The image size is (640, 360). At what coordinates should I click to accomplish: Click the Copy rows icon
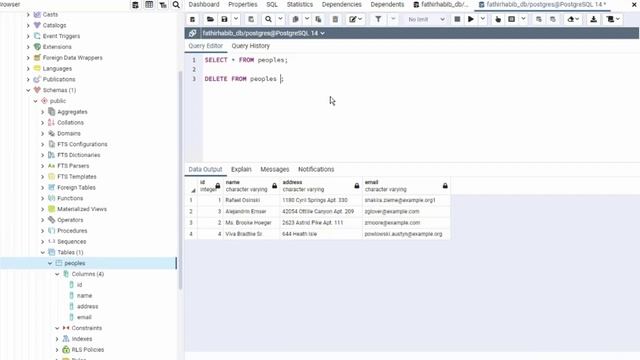296,19
